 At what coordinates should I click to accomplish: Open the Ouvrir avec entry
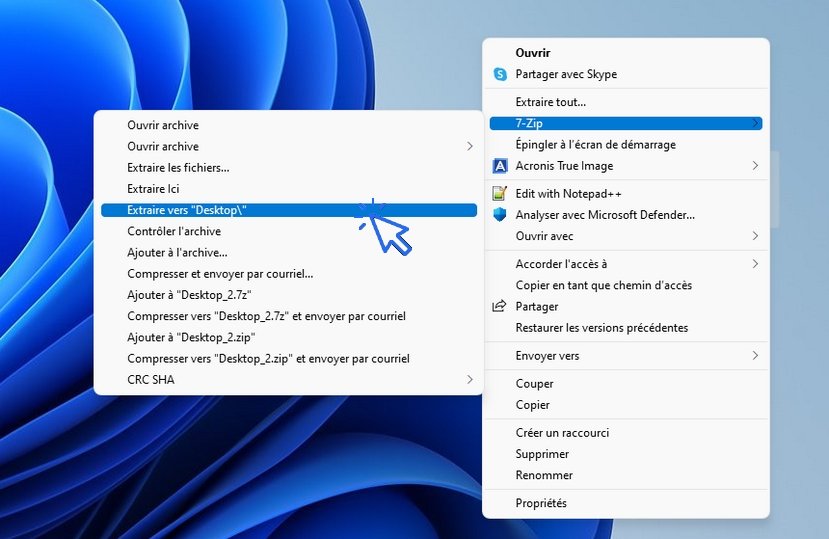tap(625, 236)
